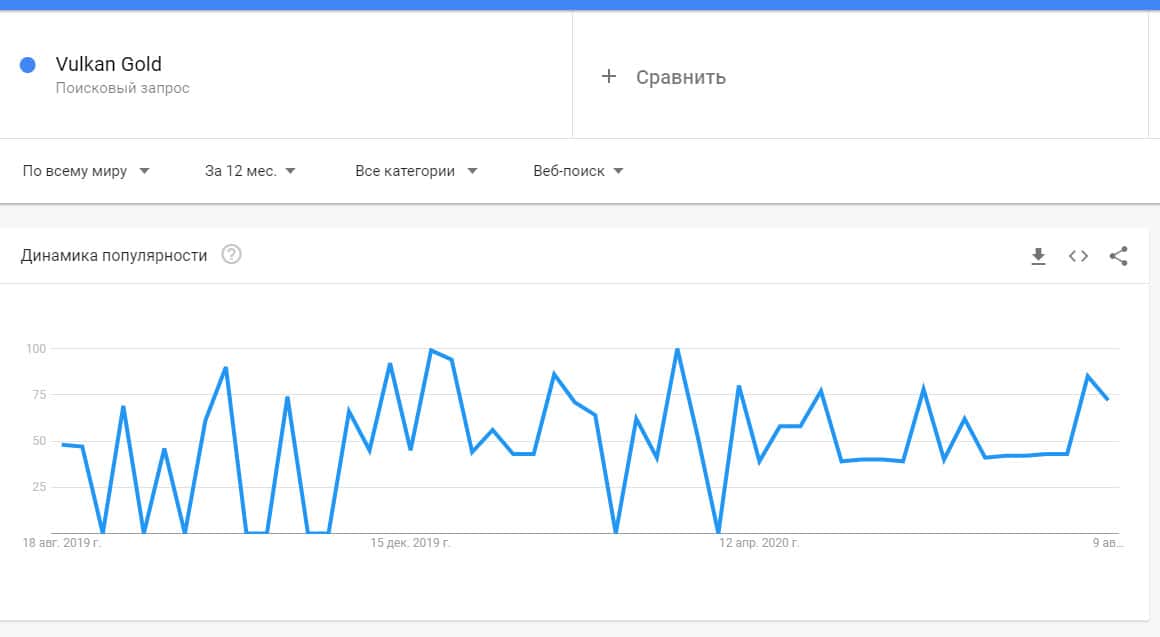Open the embed code icon
Viewport: 1160px width, 637px height.
(1078, 257)
